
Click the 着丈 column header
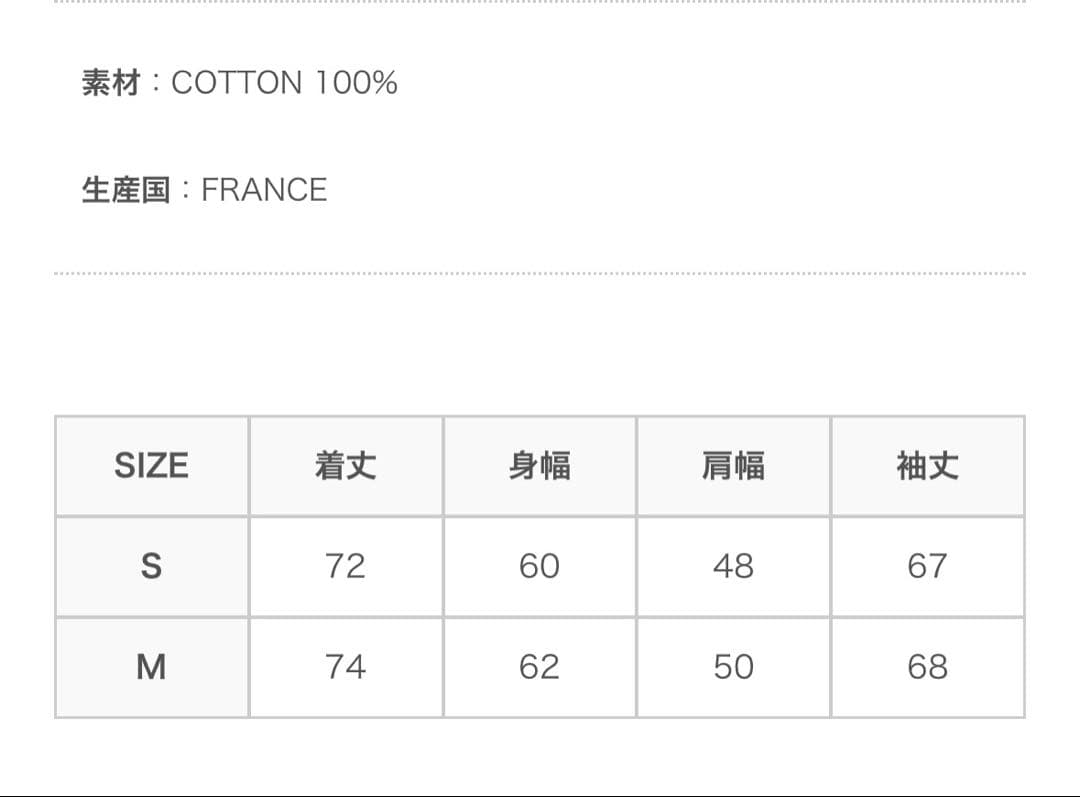click(345, 466)
